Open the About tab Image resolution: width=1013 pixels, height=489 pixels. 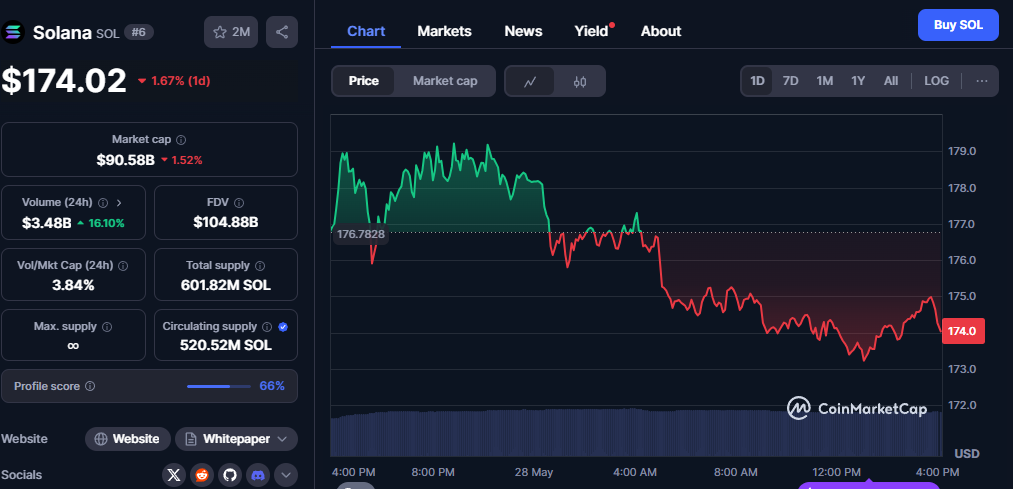[x=661, y=31]
